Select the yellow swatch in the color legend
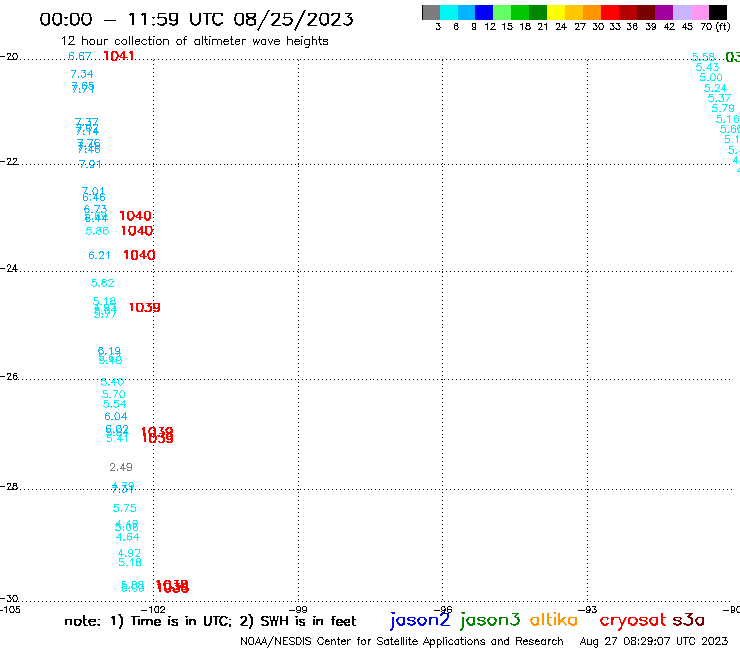Viewport: 740px width, 650px height. pyautogui.click(x=556, y=12)
